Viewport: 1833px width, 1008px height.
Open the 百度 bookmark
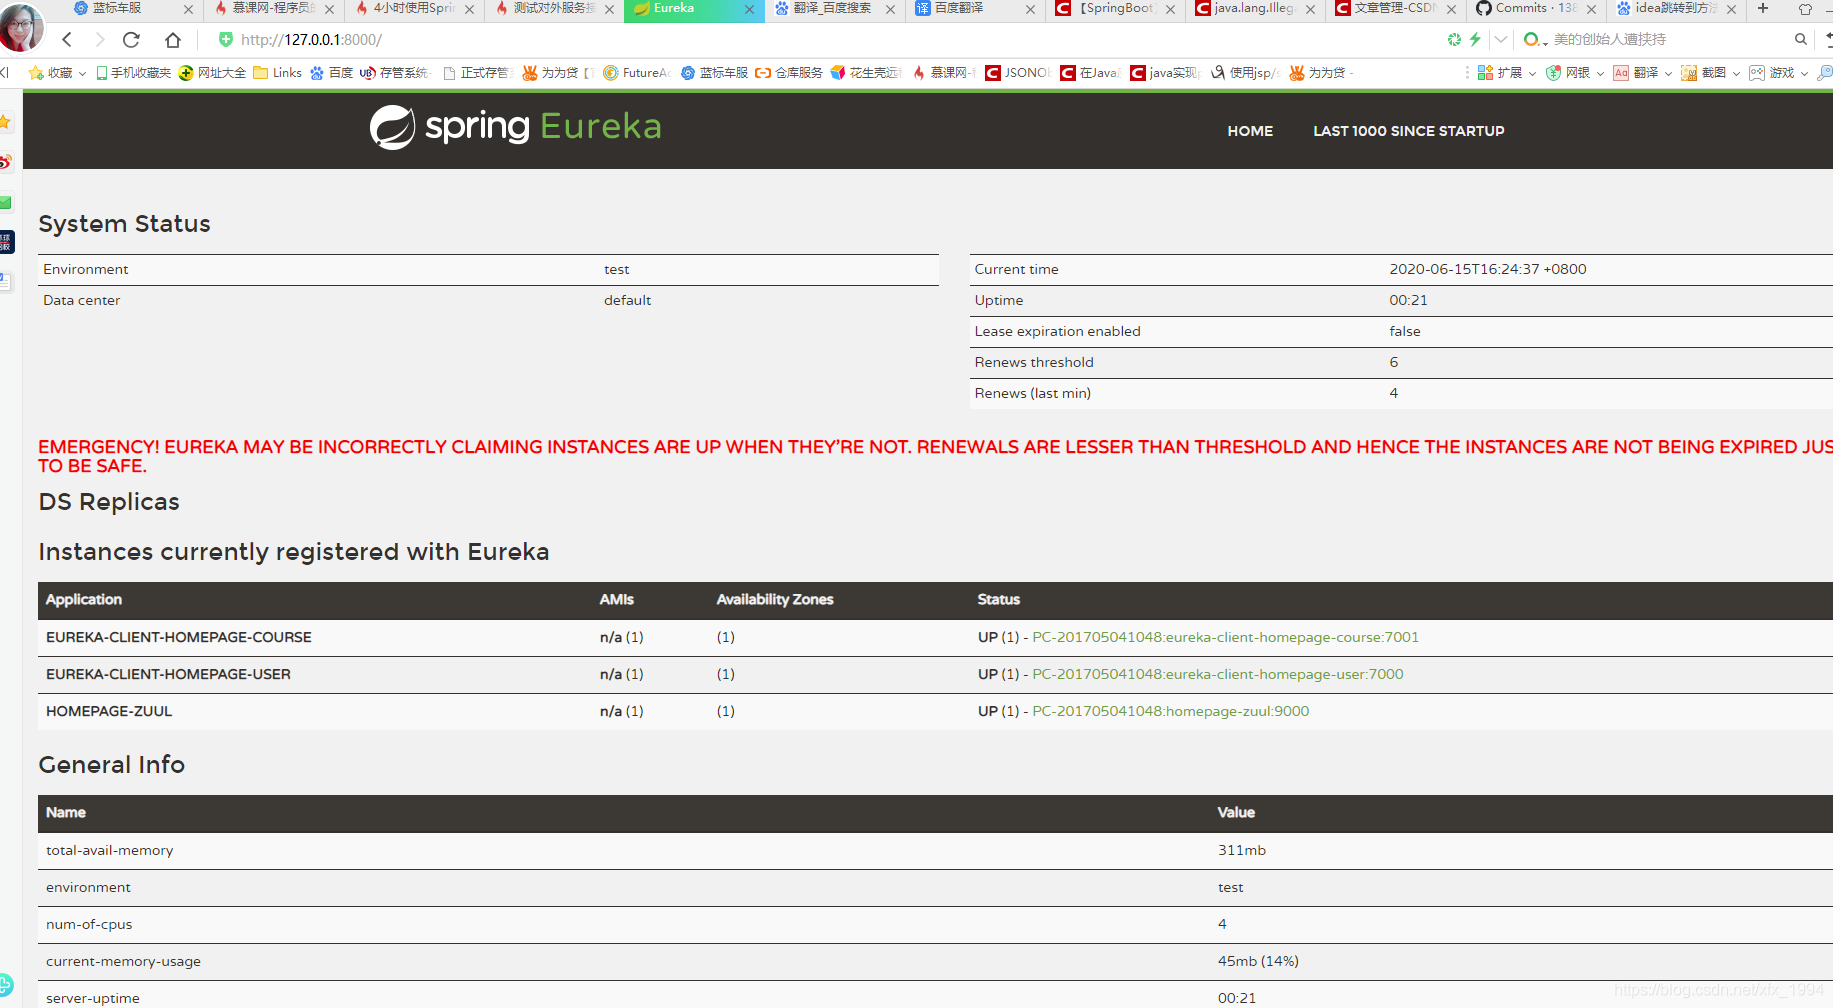[x=331, y=73]
